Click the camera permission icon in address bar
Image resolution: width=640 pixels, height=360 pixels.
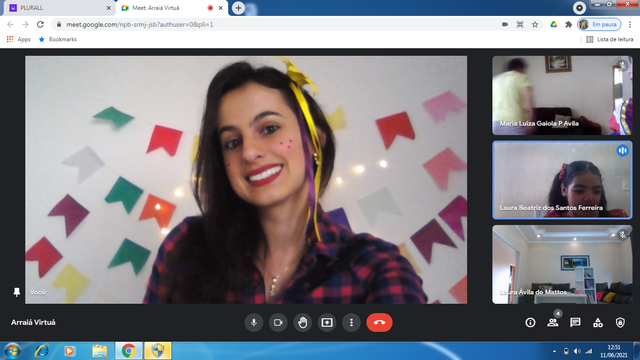click(505, 24)
